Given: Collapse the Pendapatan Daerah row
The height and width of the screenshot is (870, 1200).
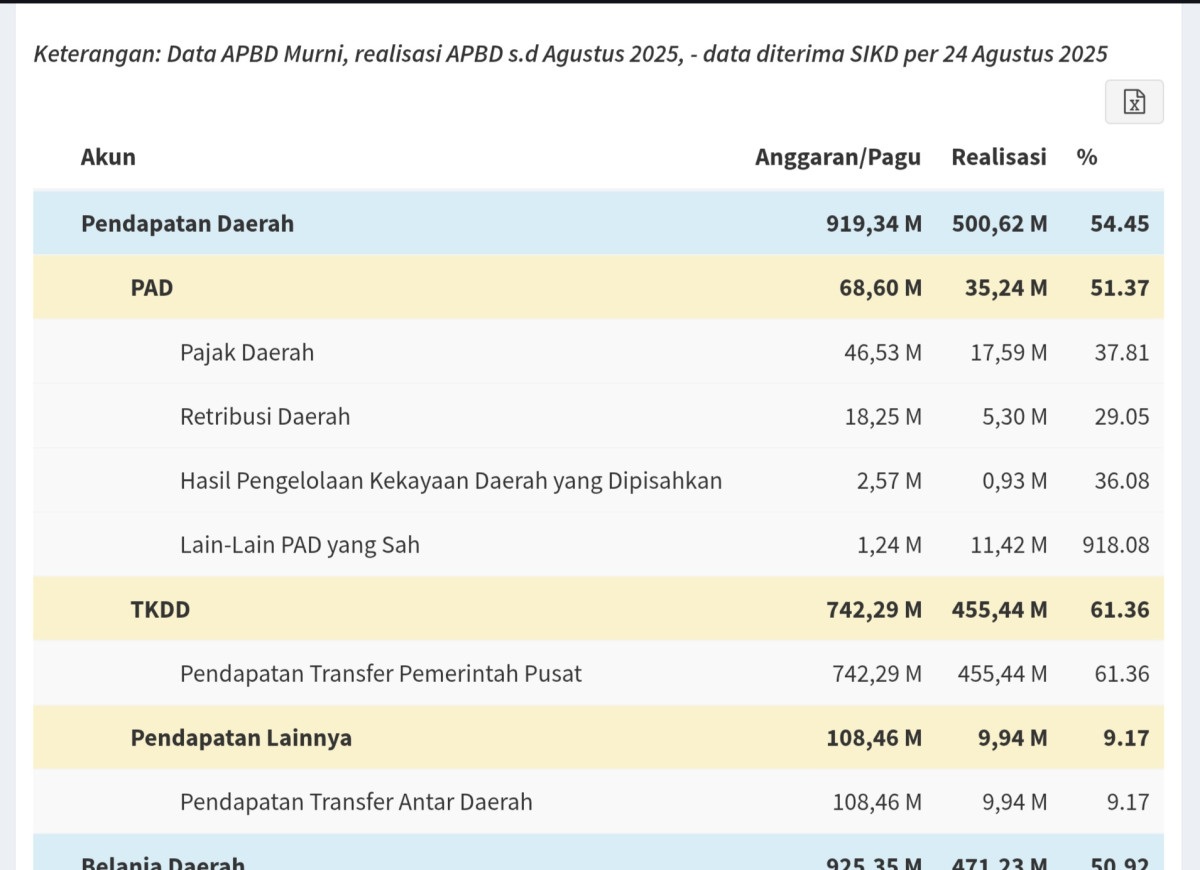Looking at the screenshot, I should pos(187,223).
